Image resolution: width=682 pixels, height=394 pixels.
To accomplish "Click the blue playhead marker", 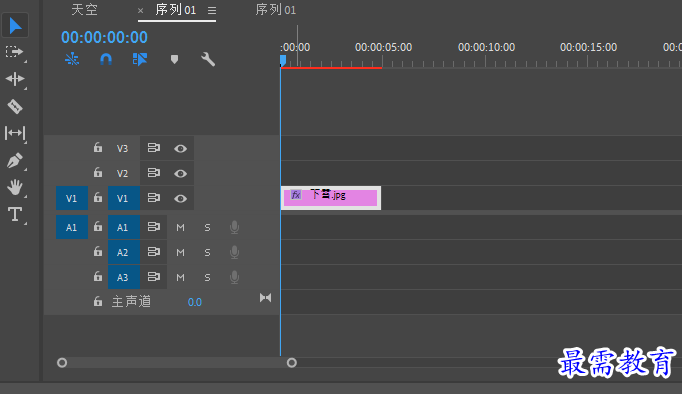I will [x=283, y=60].
